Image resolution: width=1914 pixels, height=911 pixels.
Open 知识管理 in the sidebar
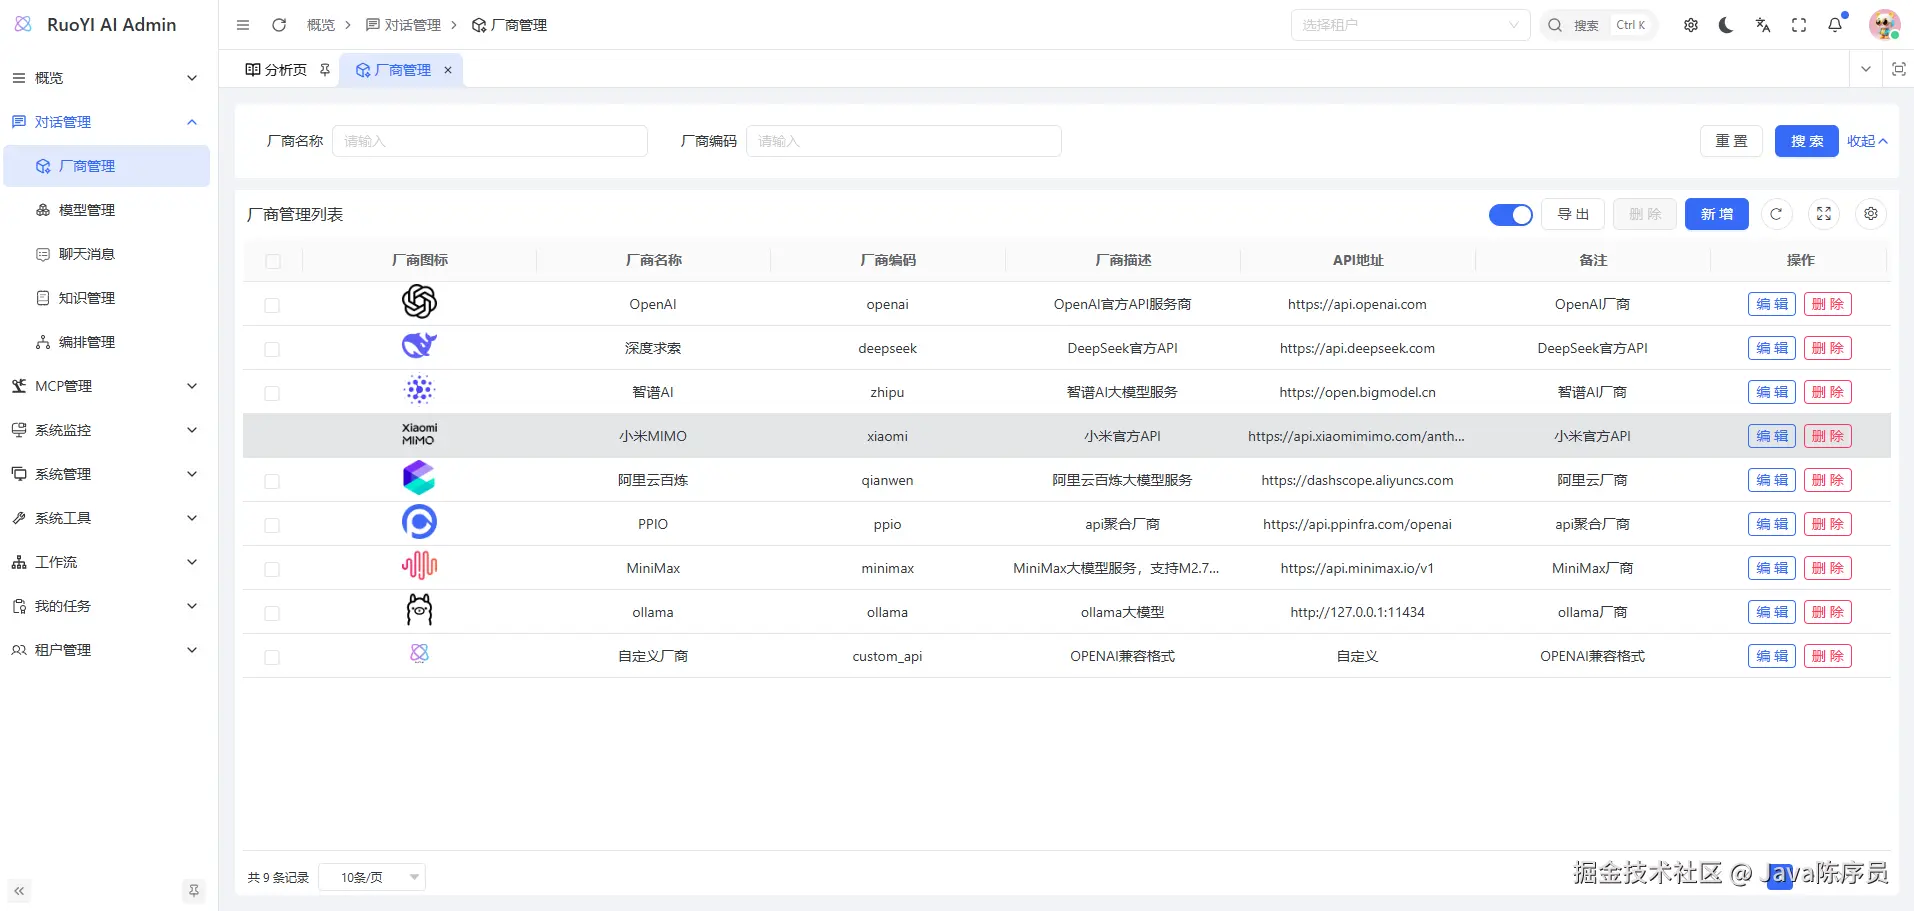107,298
